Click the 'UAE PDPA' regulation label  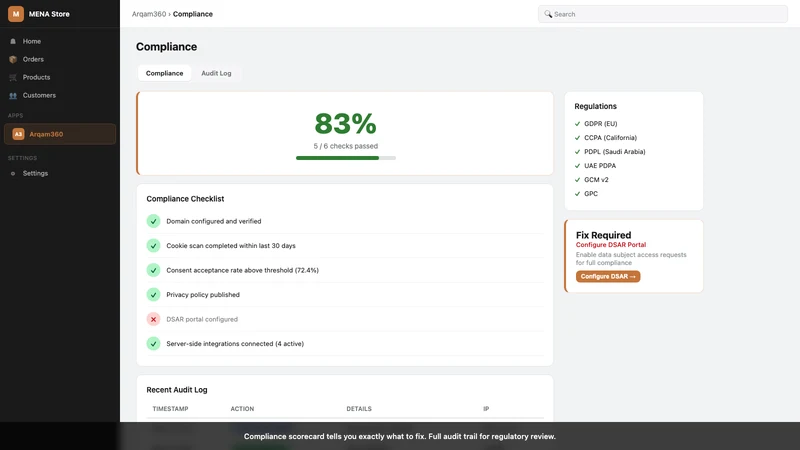coord(600,166)
